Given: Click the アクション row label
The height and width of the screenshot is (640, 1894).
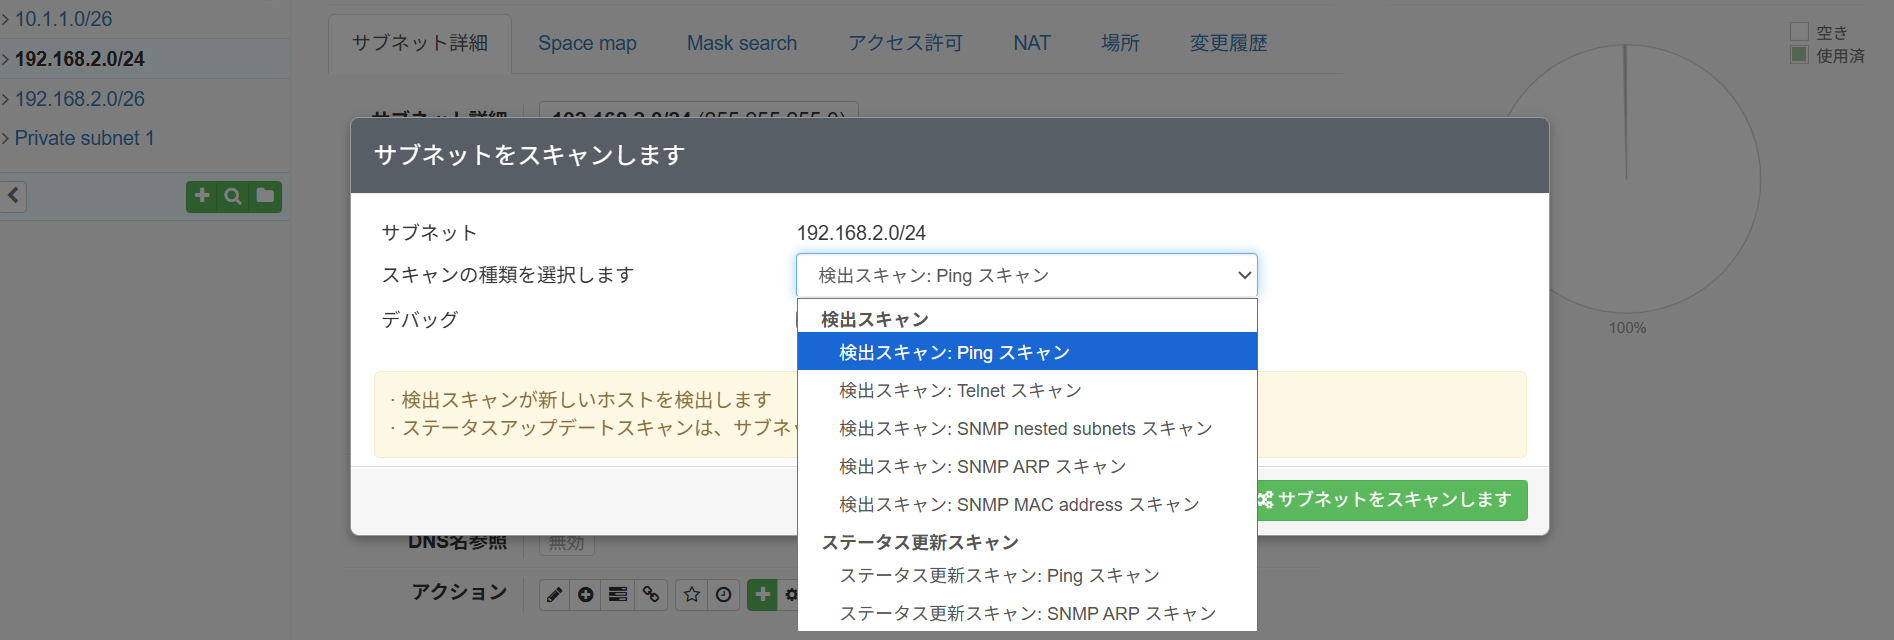Looking at the screenshot, I should click(459, 592).
